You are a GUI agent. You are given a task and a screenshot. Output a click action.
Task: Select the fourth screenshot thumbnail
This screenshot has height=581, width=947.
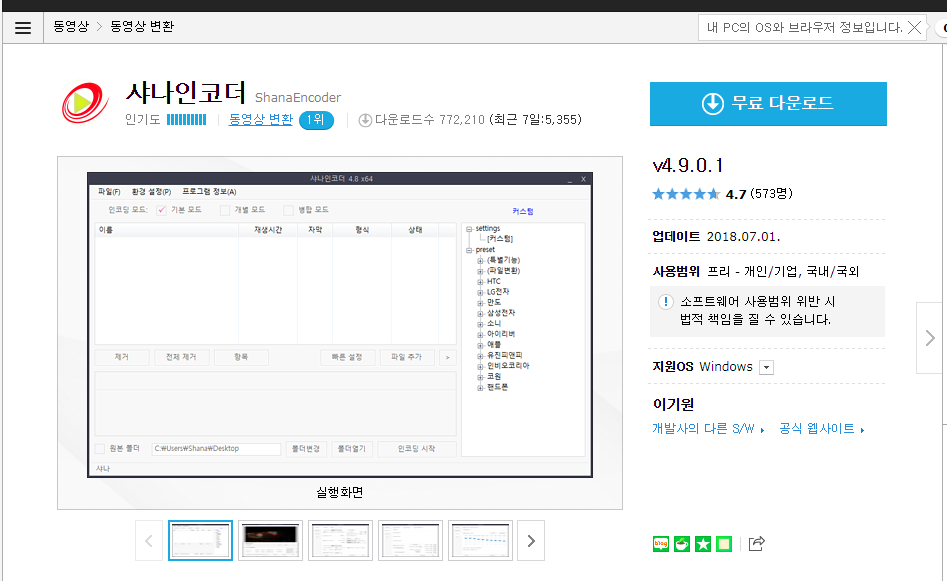point(411,541)
